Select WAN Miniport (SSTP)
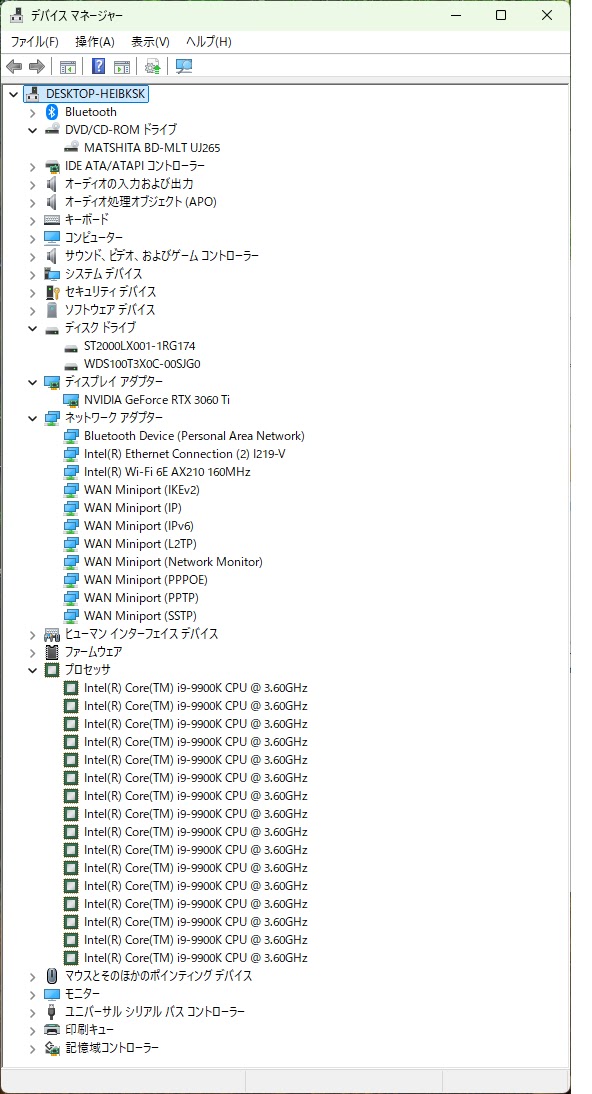Viewport: 592px width, 1094px height. click(140, 616)
